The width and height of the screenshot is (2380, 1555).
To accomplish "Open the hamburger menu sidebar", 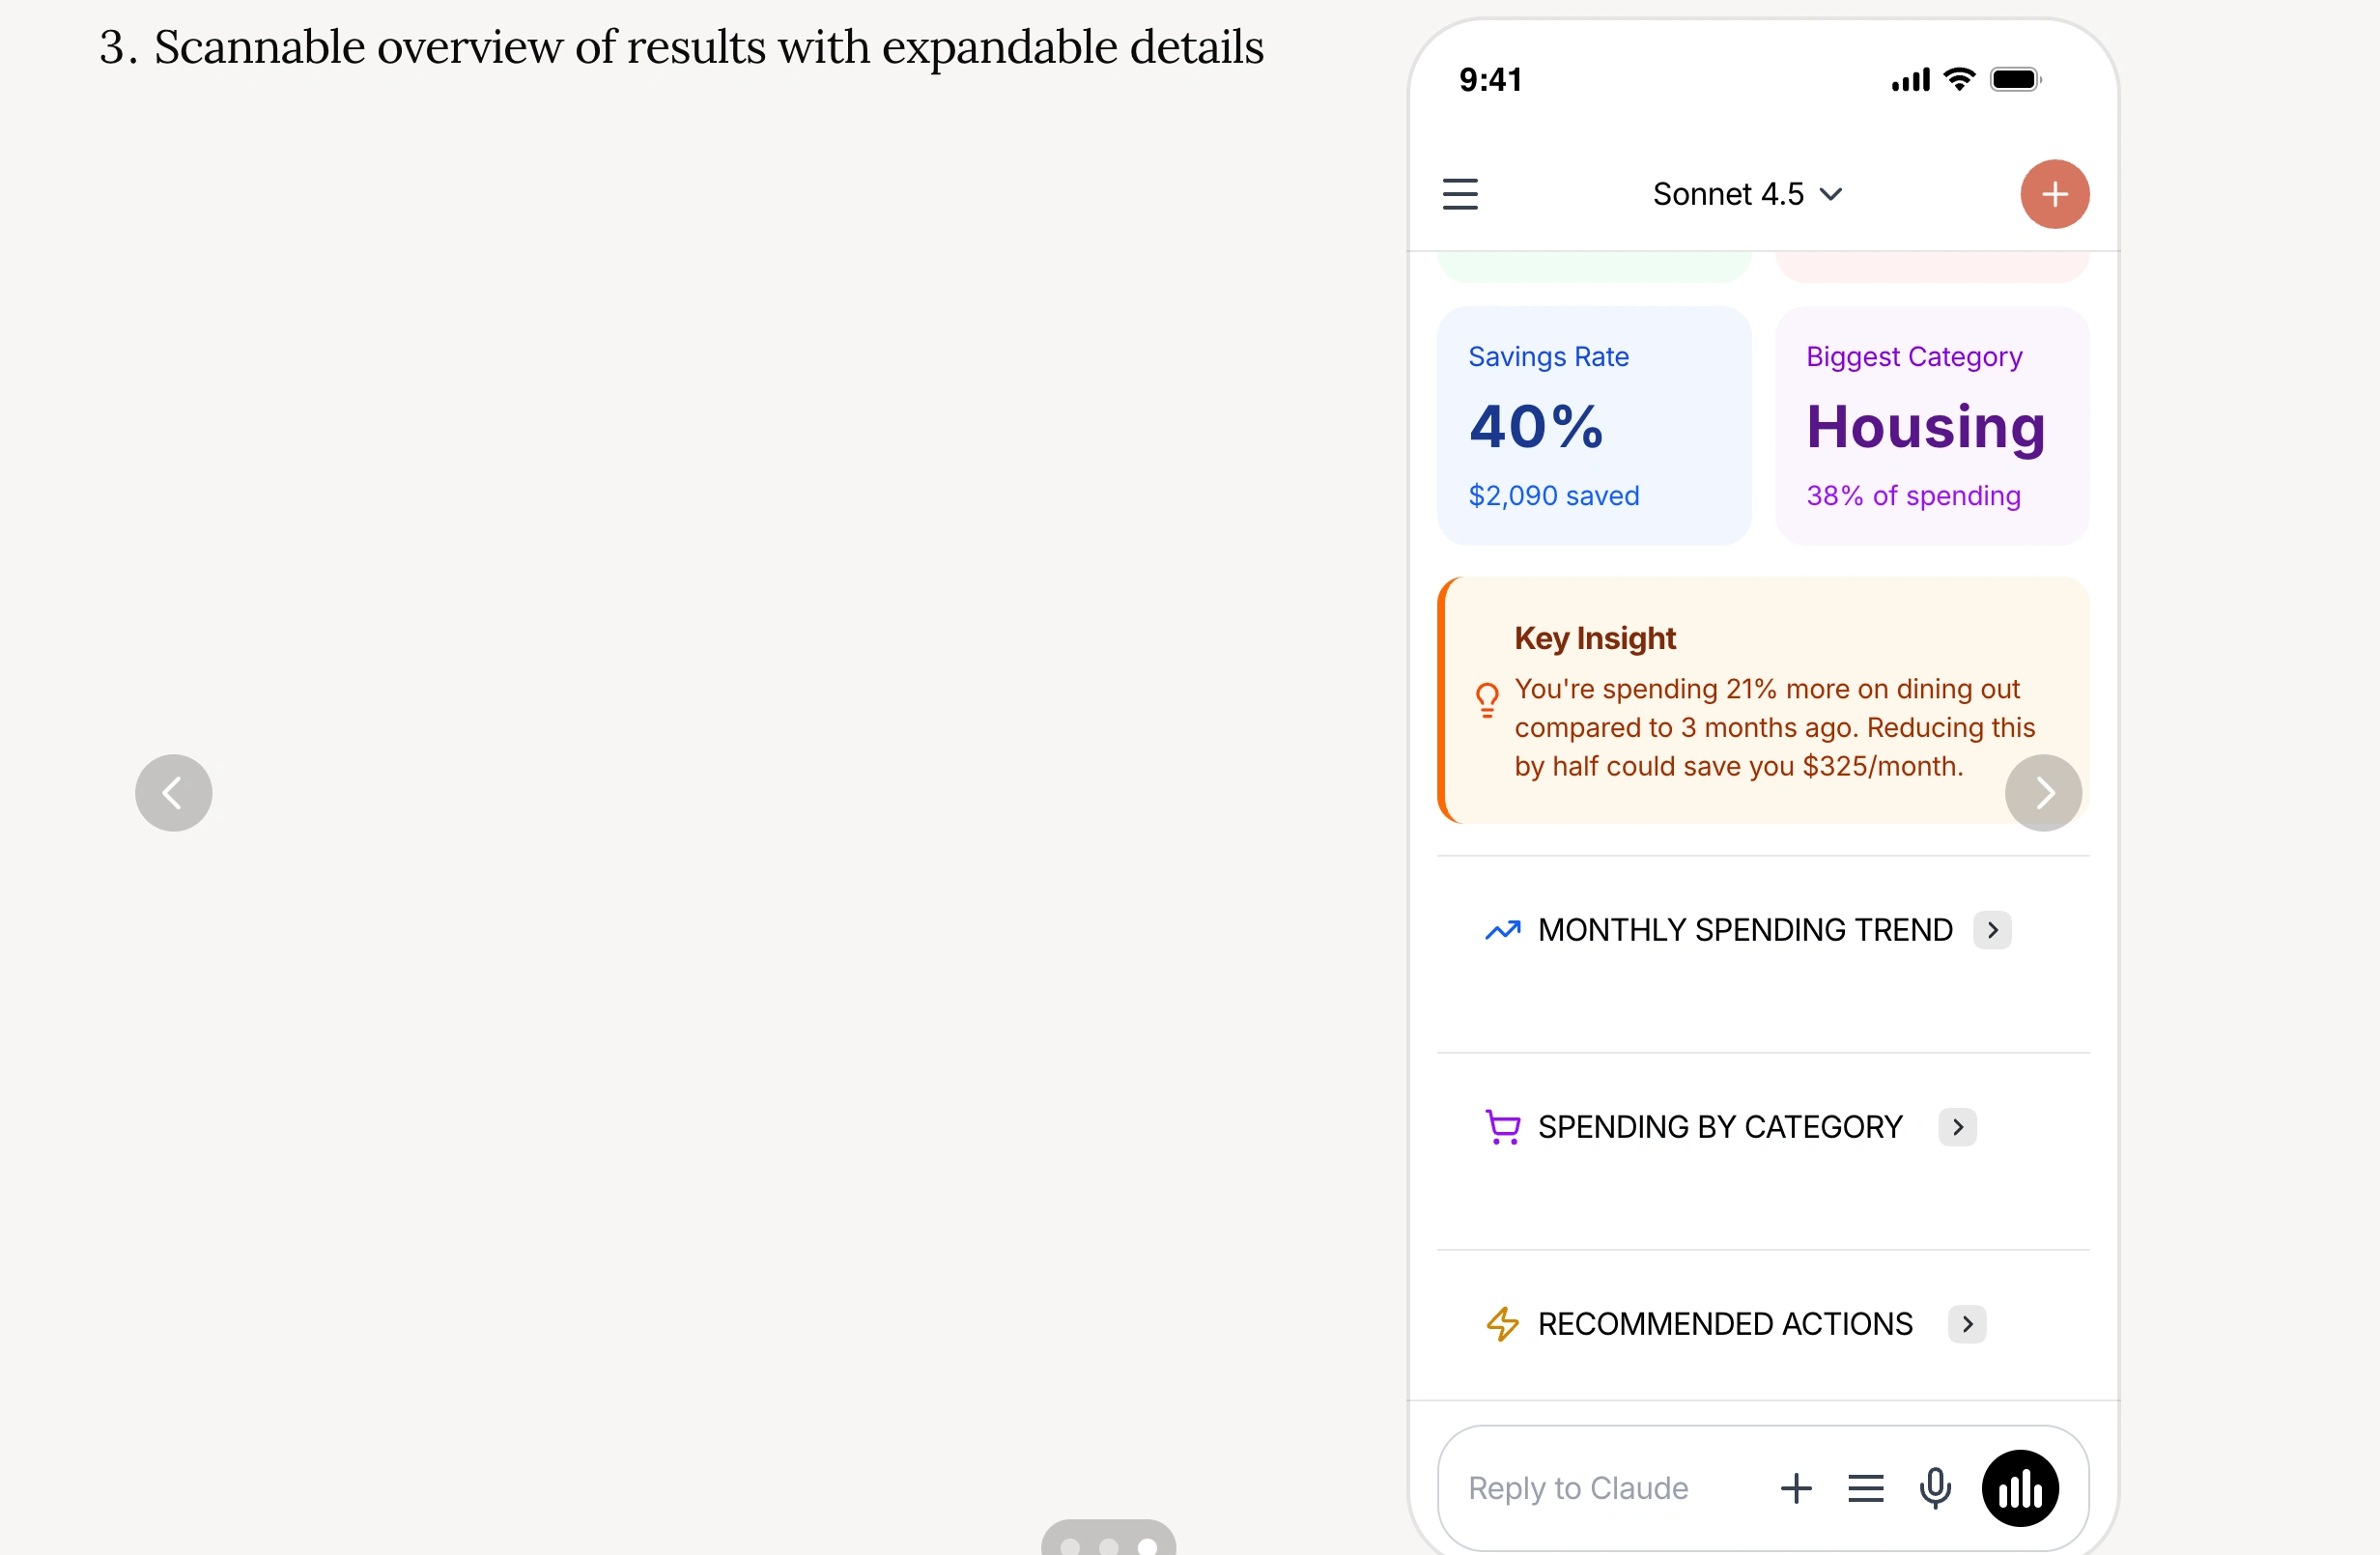I will point(1460,194).
